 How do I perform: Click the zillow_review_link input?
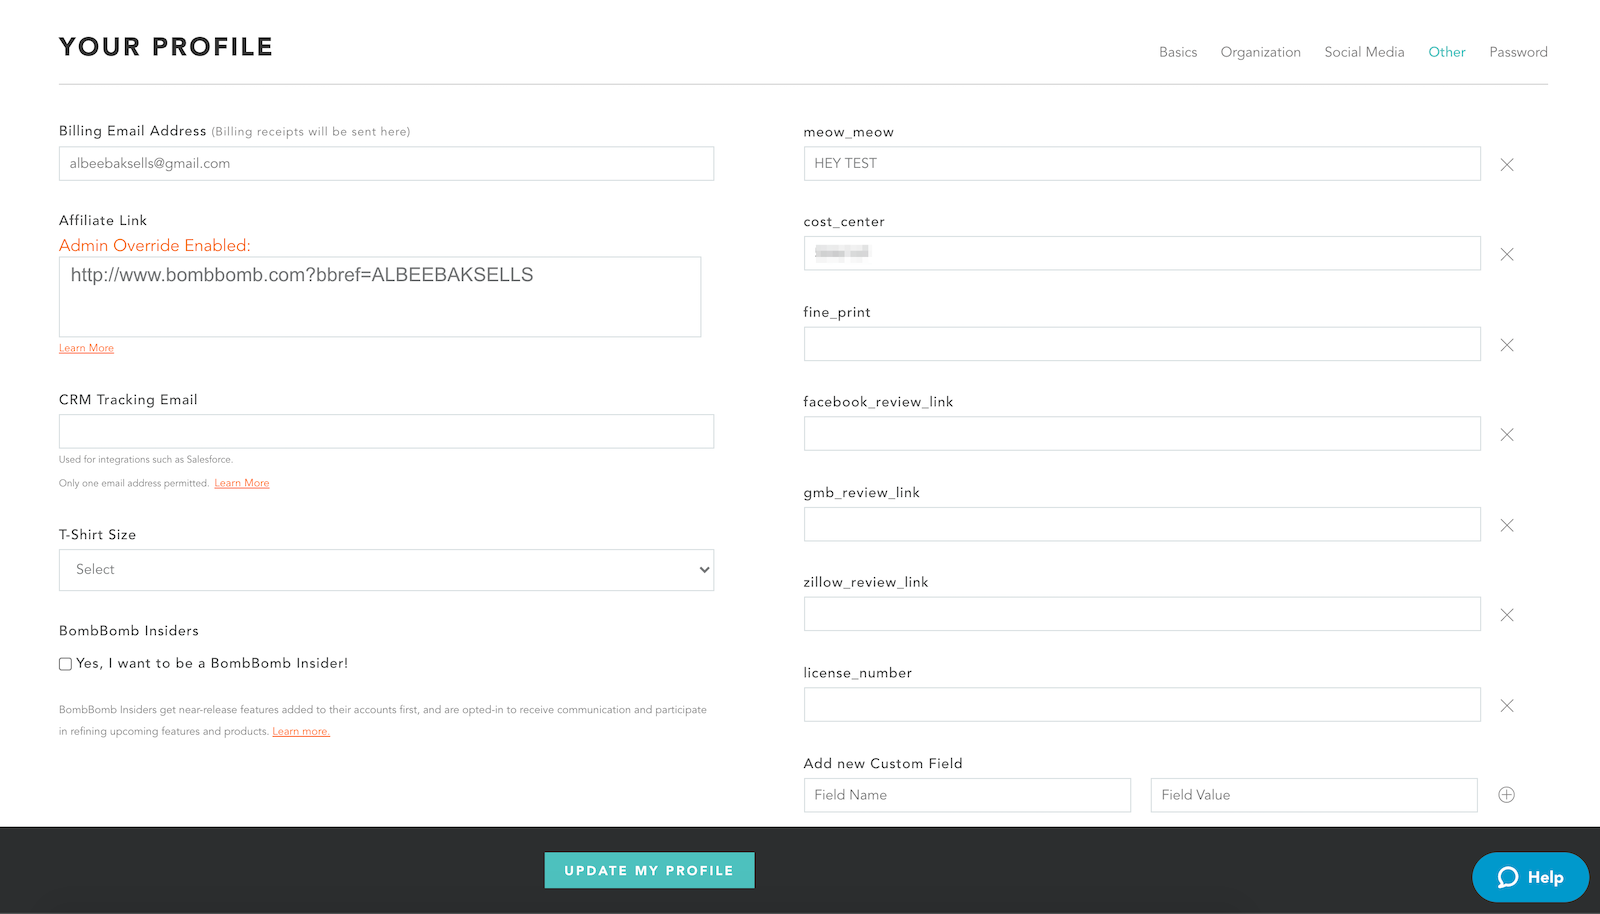tap(1142, 614)
